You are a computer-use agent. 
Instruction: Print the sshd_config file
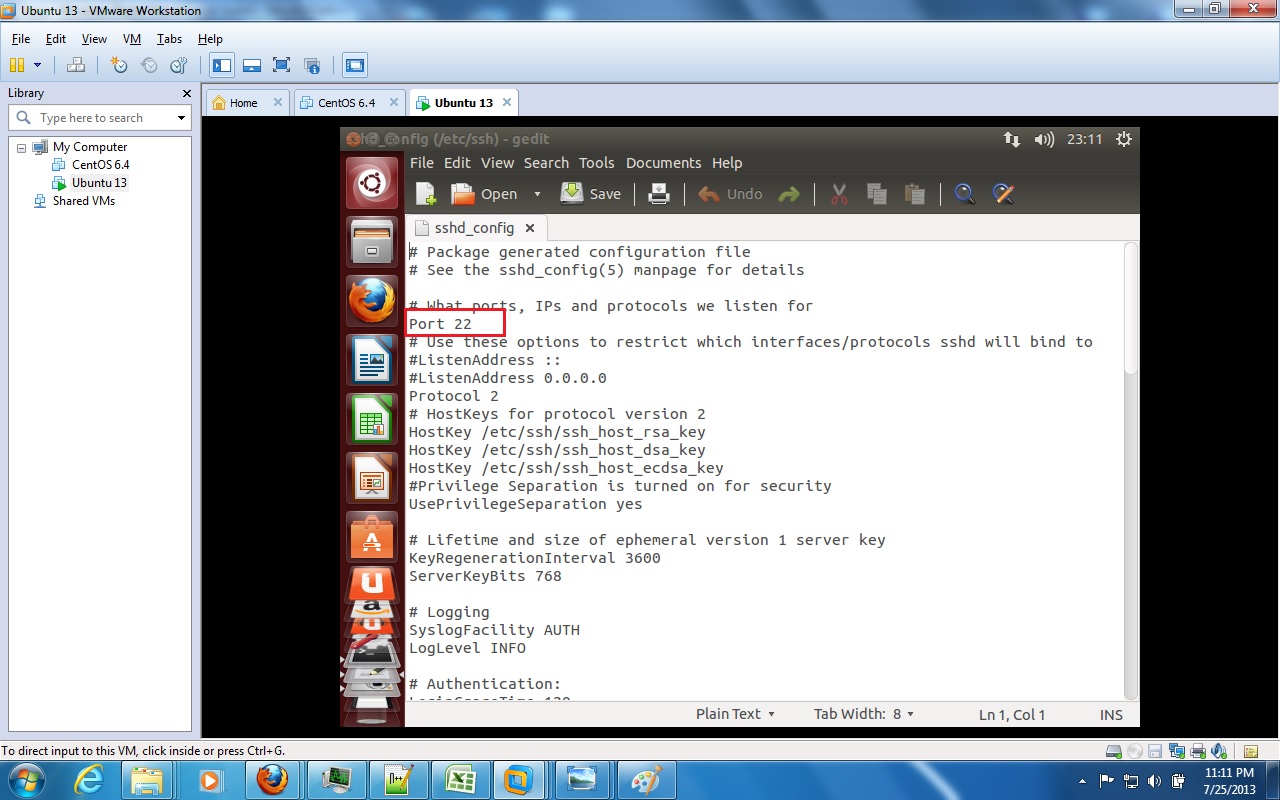658,193
